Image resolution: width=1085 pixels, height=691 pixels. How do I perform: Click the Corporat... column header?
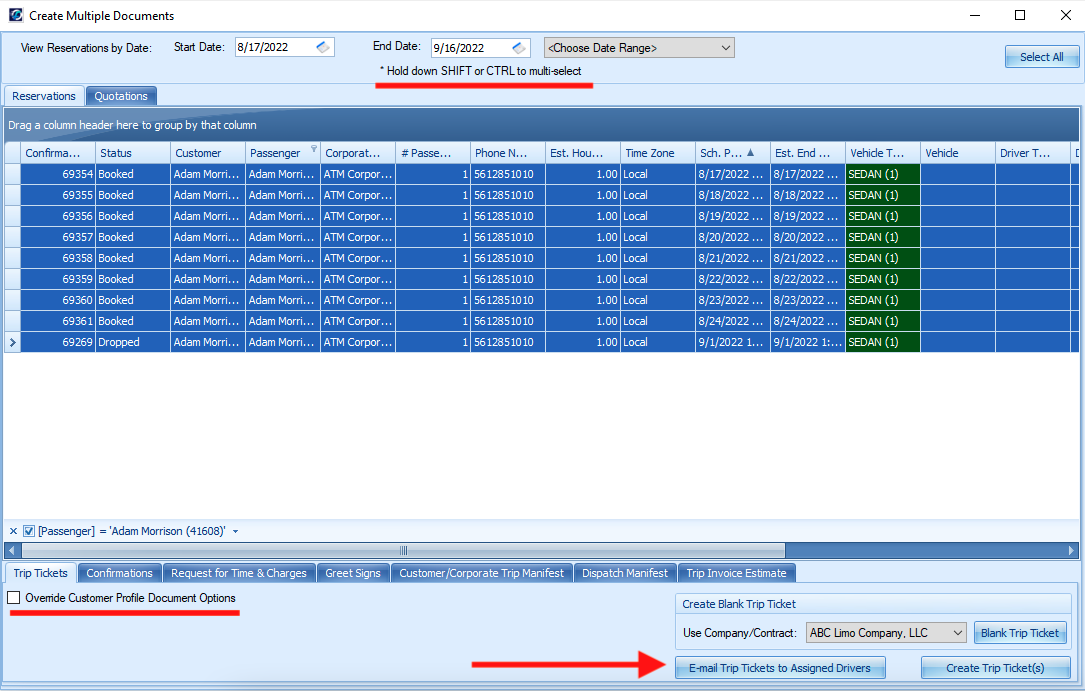(358, 153)
